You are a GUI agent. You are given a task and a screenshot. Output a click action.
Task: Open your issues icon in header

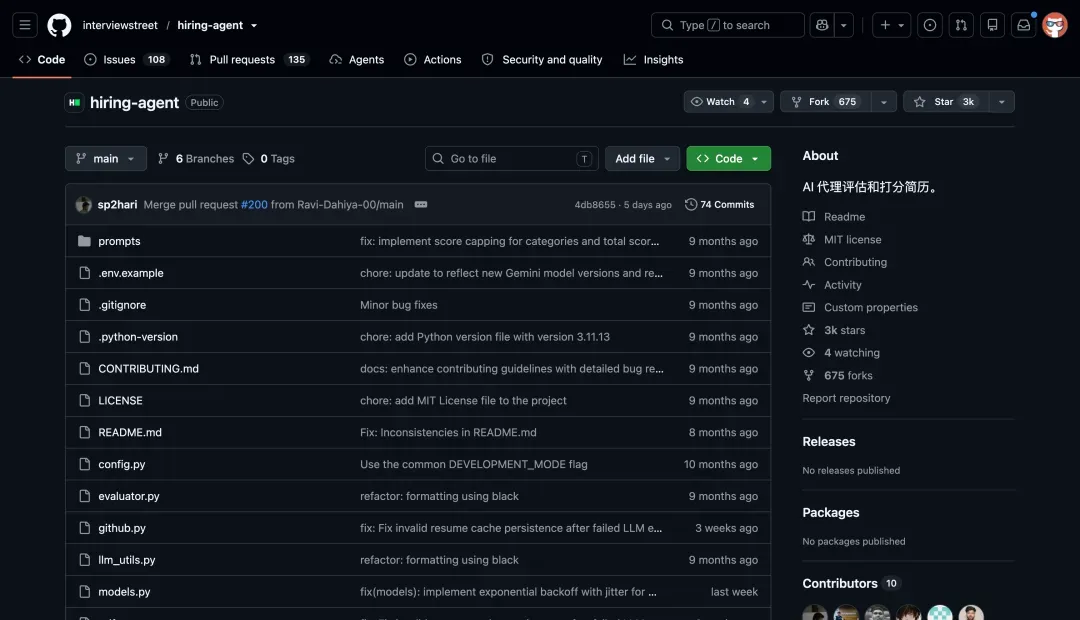click(x=930, y=25)
